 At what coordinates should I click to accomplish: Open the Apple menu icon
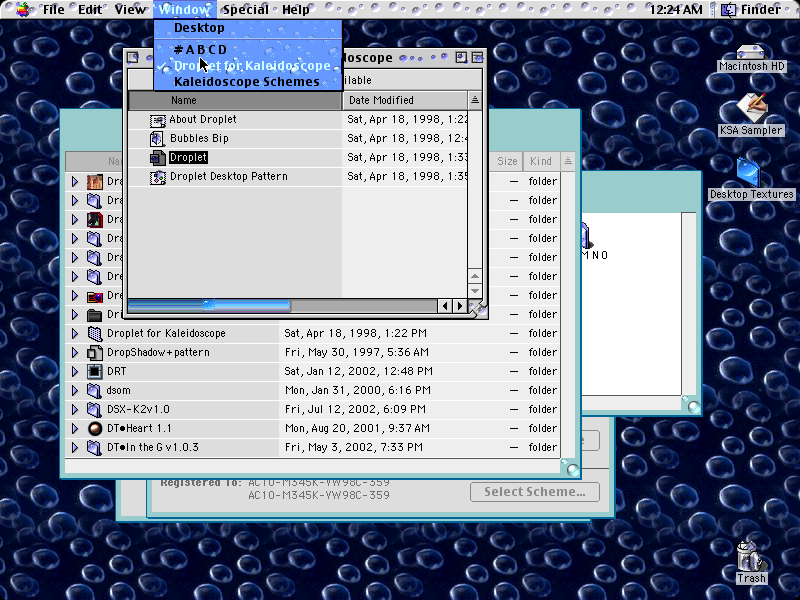(22, 9)
